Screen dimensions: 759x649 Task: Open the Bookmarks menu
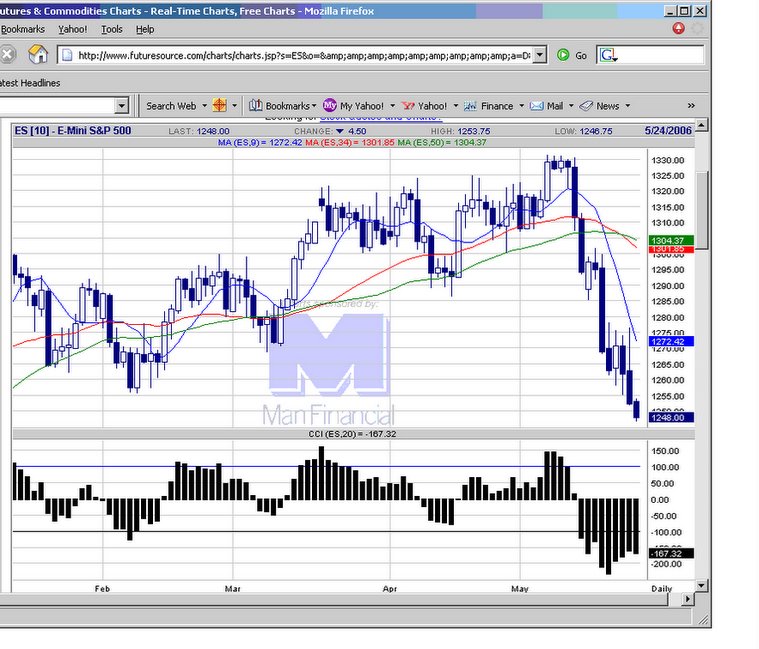click(22, 30)
